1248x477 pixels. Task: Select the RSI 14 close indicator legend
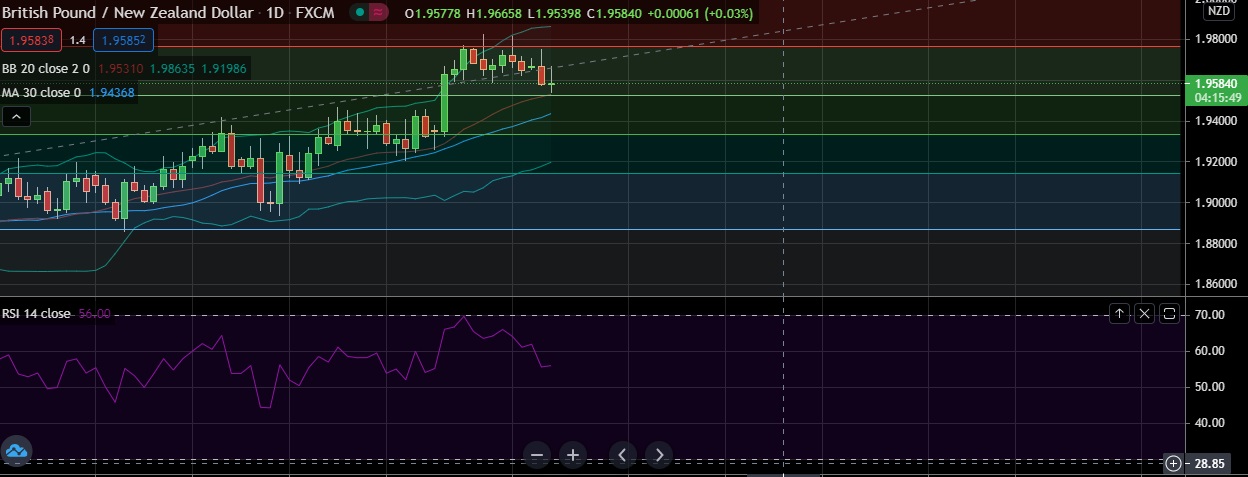36,314
